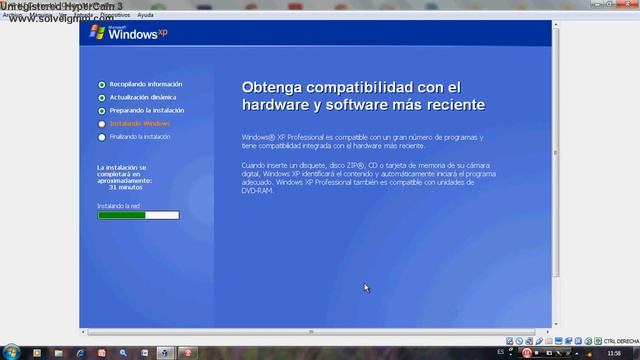Click the VM window horizontal scrollbar
The image size is (640, 360).
click(311, 332)
